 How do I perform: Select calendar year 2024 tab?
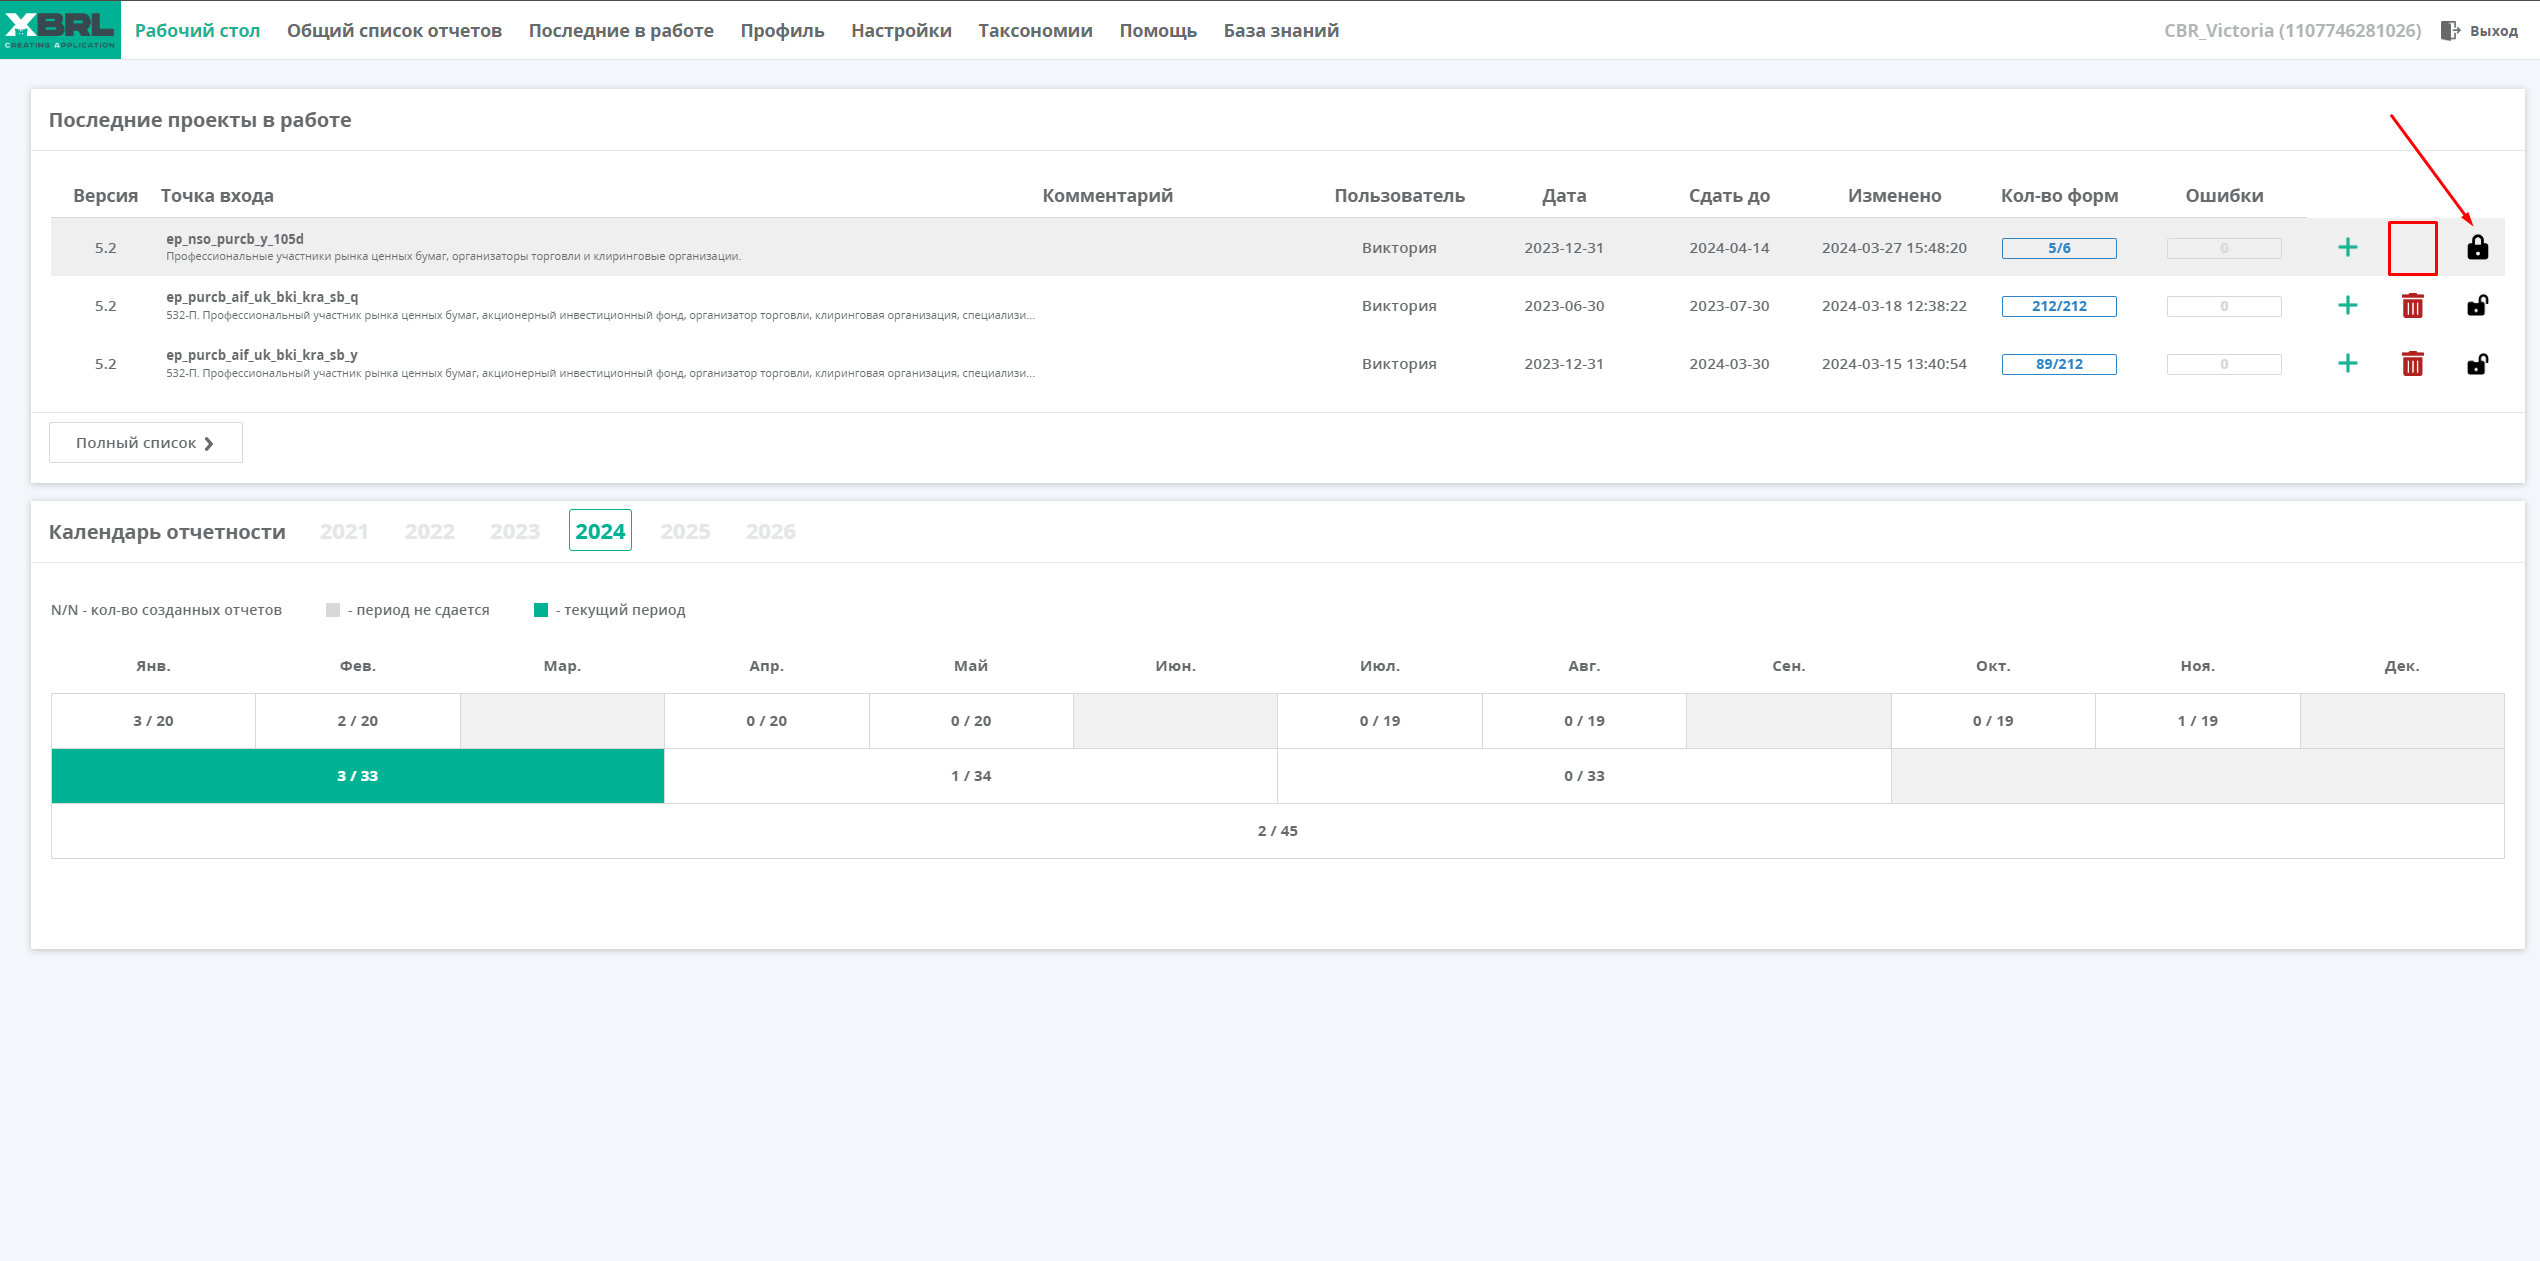[x=600, y=531]
